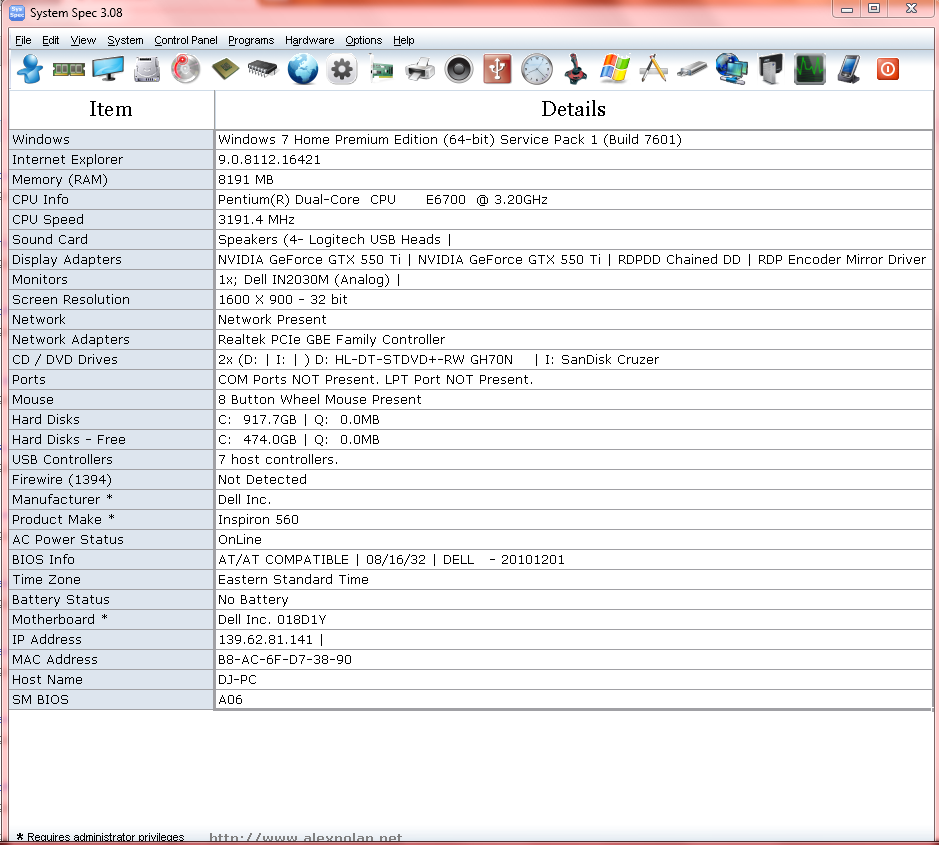Viewport: 939px width, 845px height.
Task: Click the black IC chip icon
Action: [x=263, y=69]
